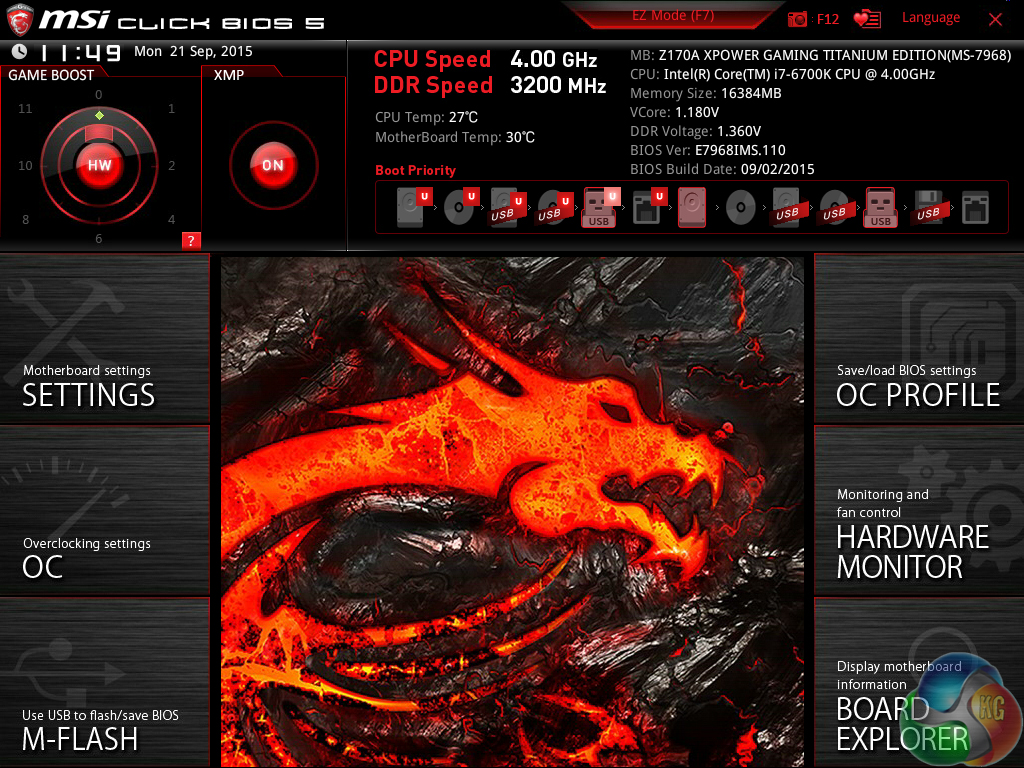Set Game Boost dial to stage 0

(99, 95)
